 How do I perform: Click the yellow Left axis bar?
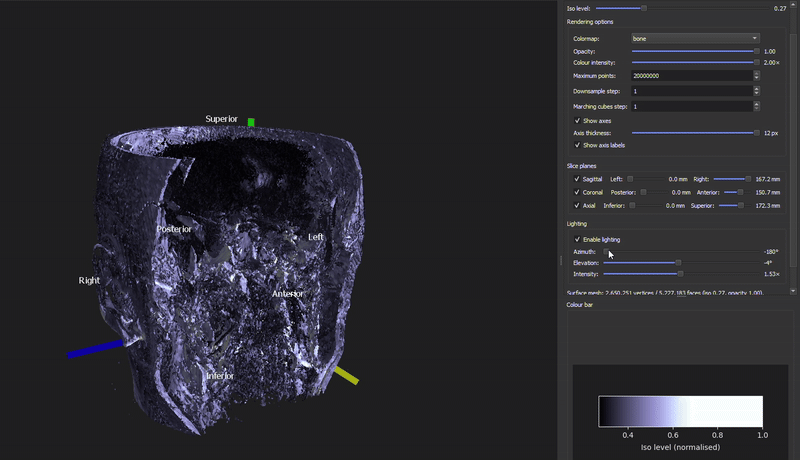pyautogui.click(x=347, y=375)
